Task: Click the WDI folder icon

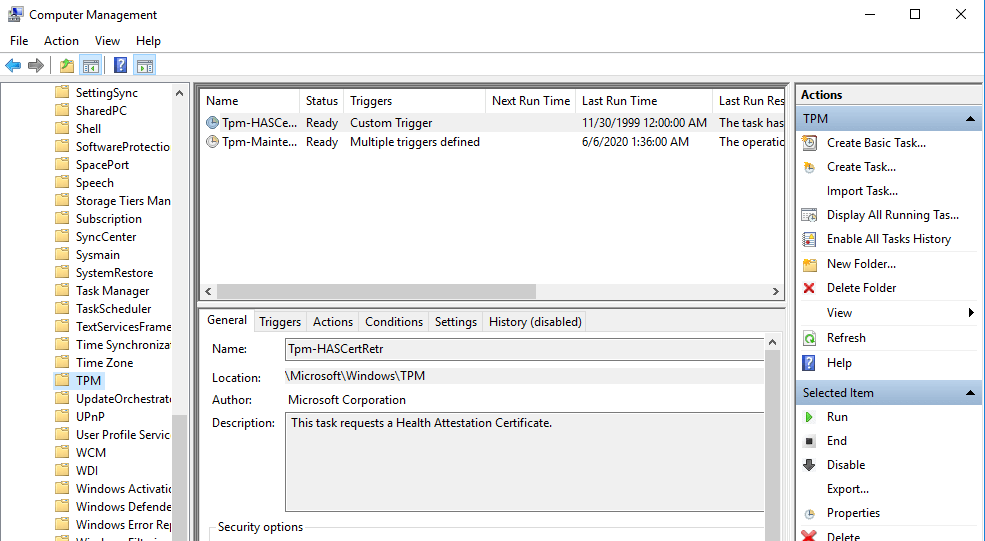Action: [x=62, y=471]
